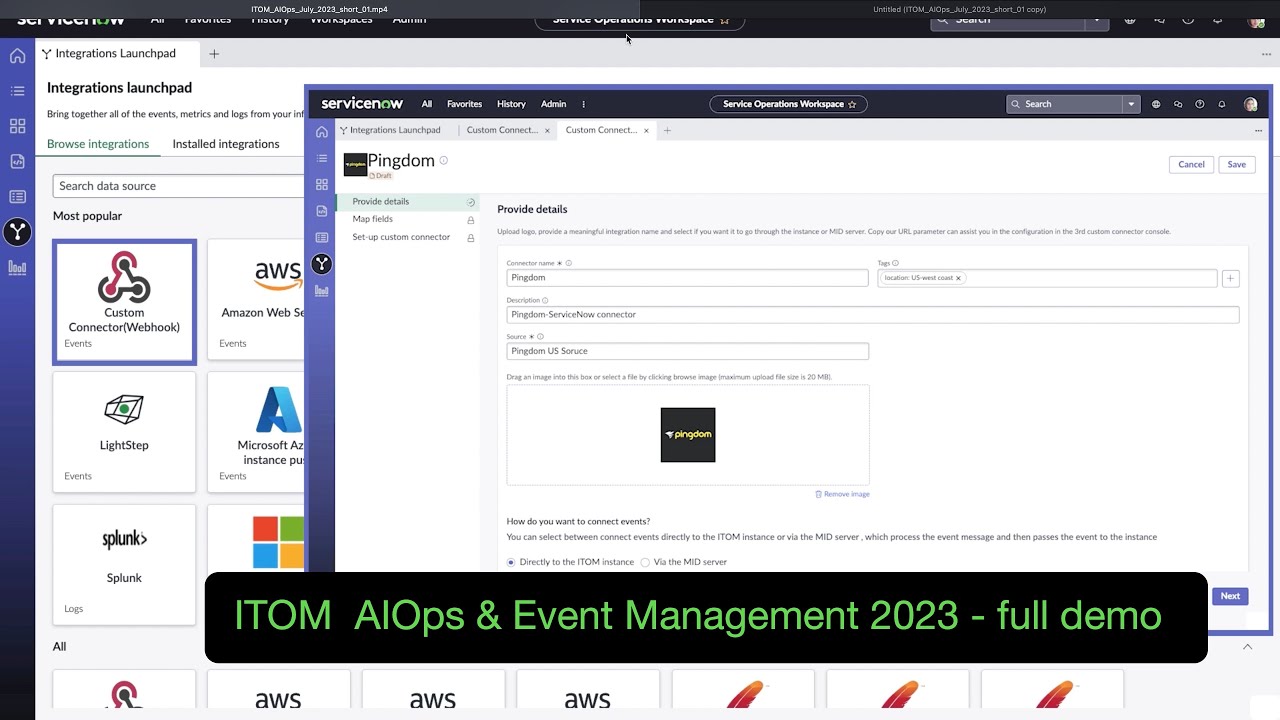Click bar chart icon in background sidebar
This screenshot has width=1280, height=720.
(x=17, y=267)
